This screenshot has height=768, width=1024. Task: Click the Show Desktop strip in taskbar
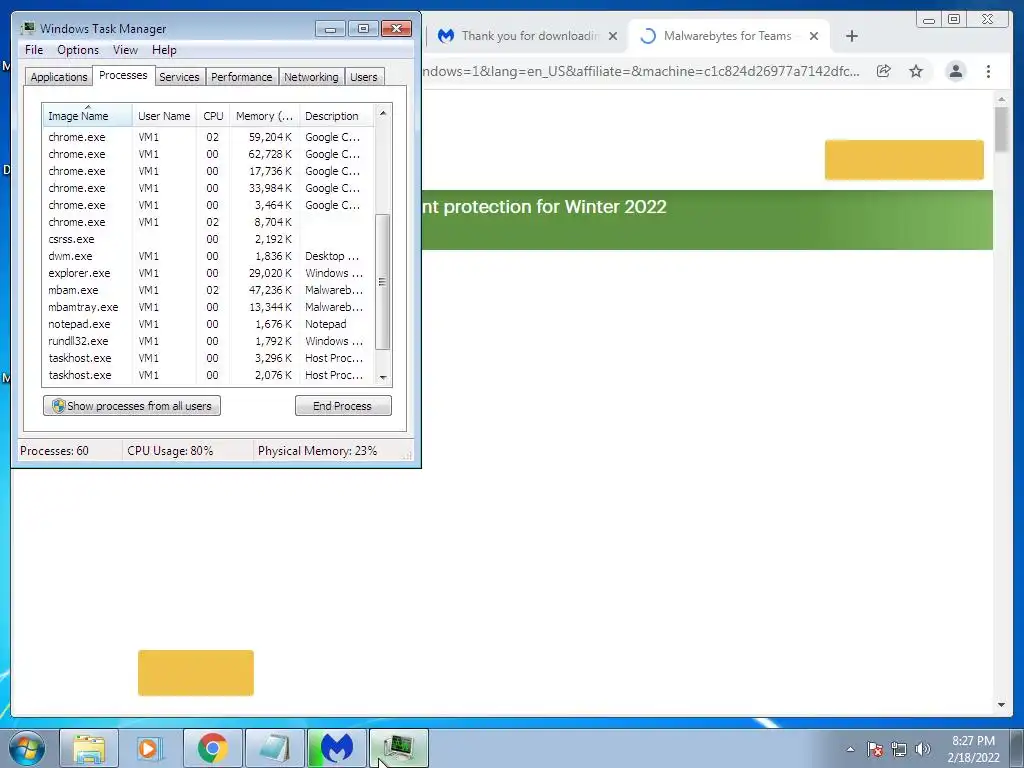click(1017, 748)
